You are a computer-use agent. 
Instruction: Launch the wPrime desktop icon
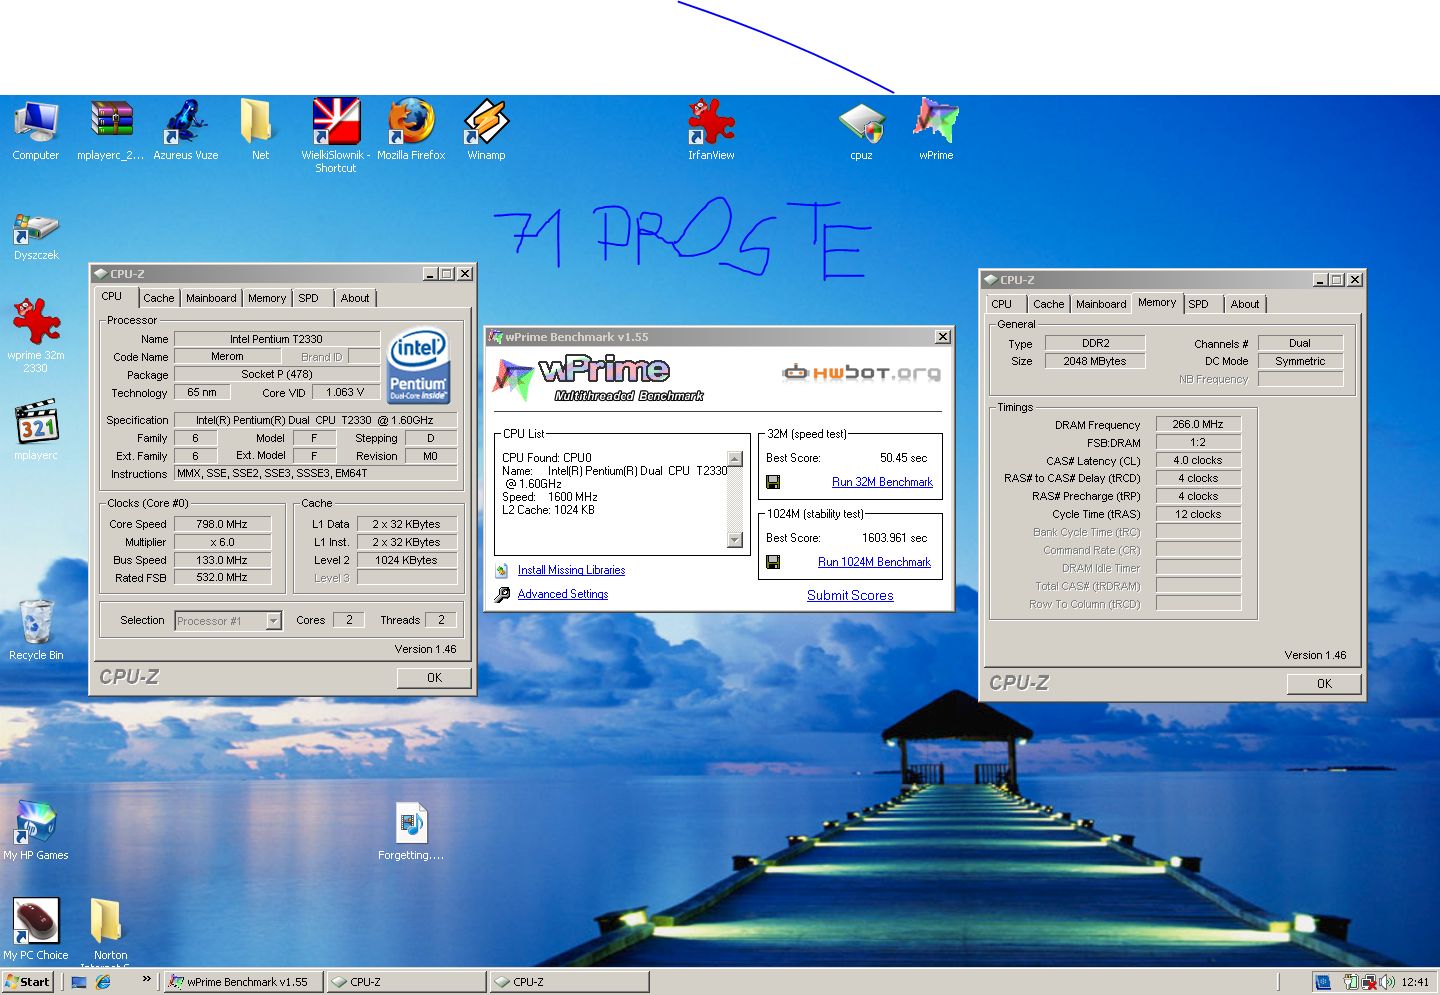936,122
